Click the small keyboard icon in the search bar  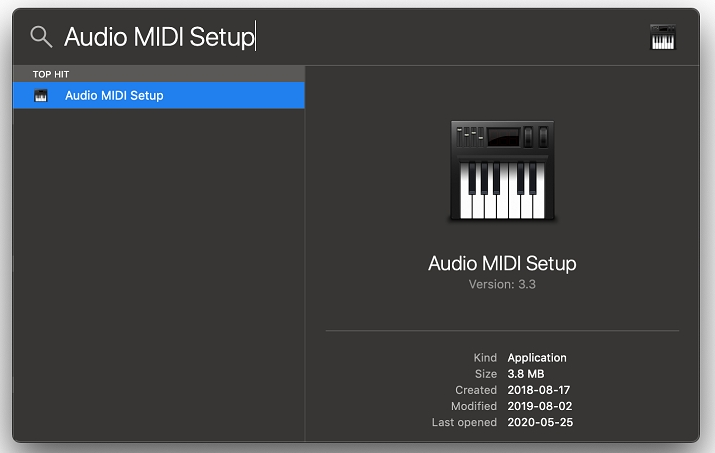pos(663,37)
